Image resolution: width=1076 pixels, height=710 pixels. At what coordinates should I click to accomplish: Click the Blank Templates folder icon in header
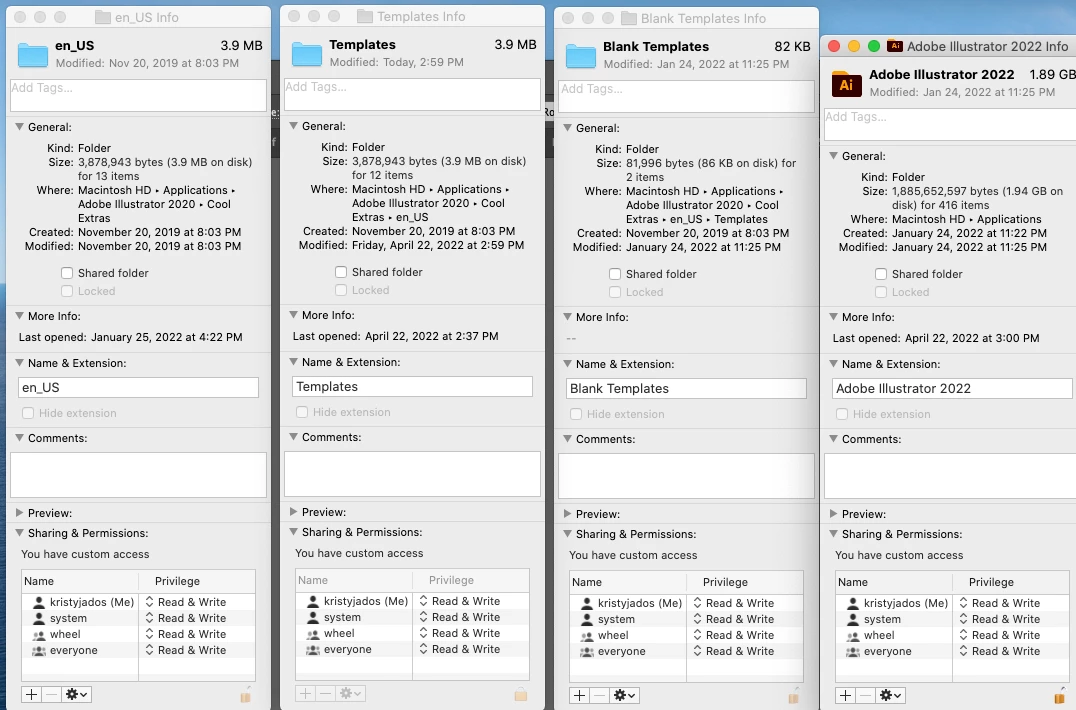581,56
